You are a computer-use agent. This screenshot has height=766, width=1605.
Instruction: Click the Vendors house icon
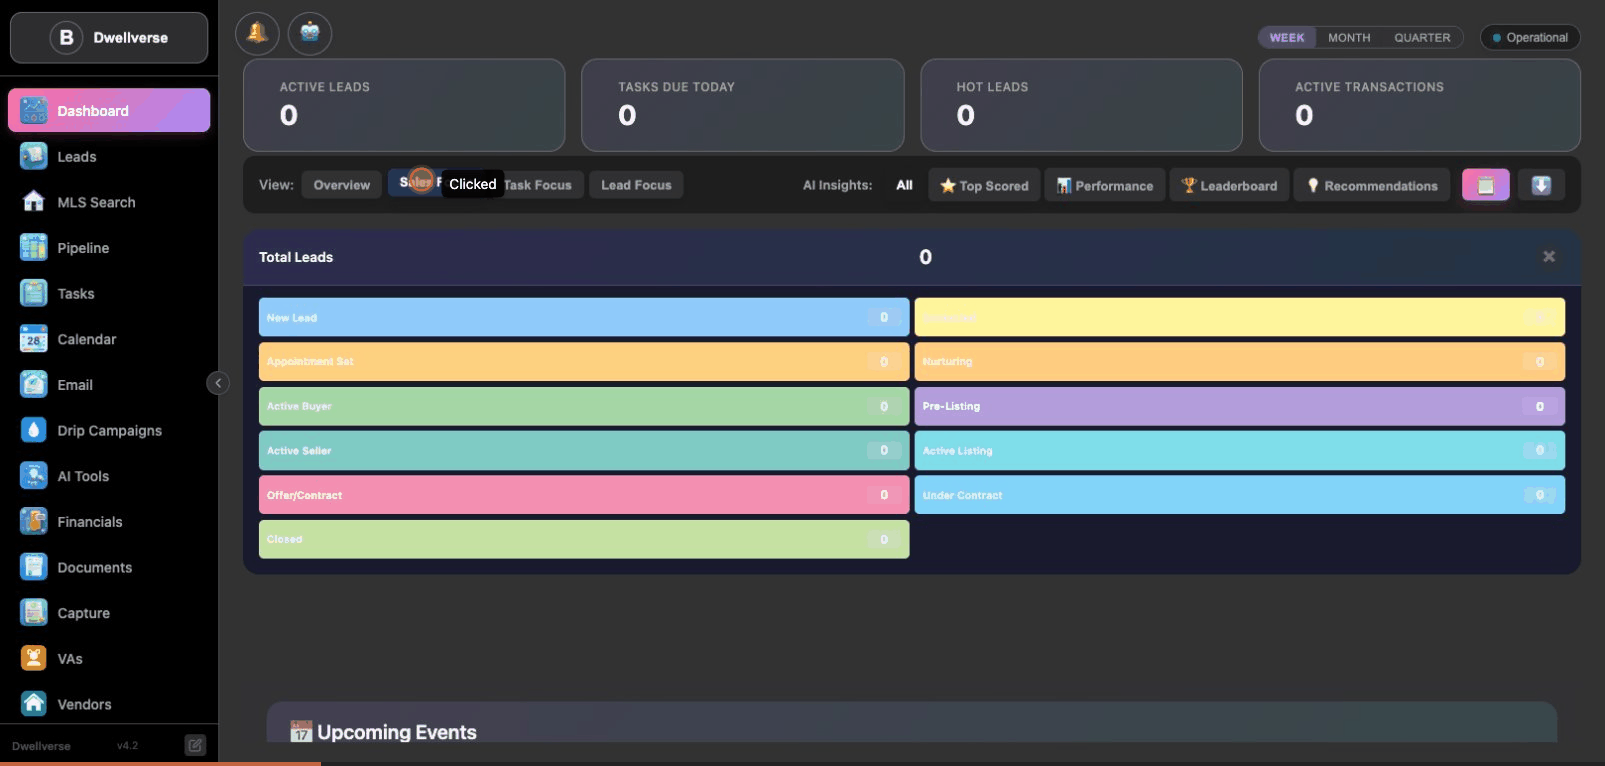[x=34, y=704]
